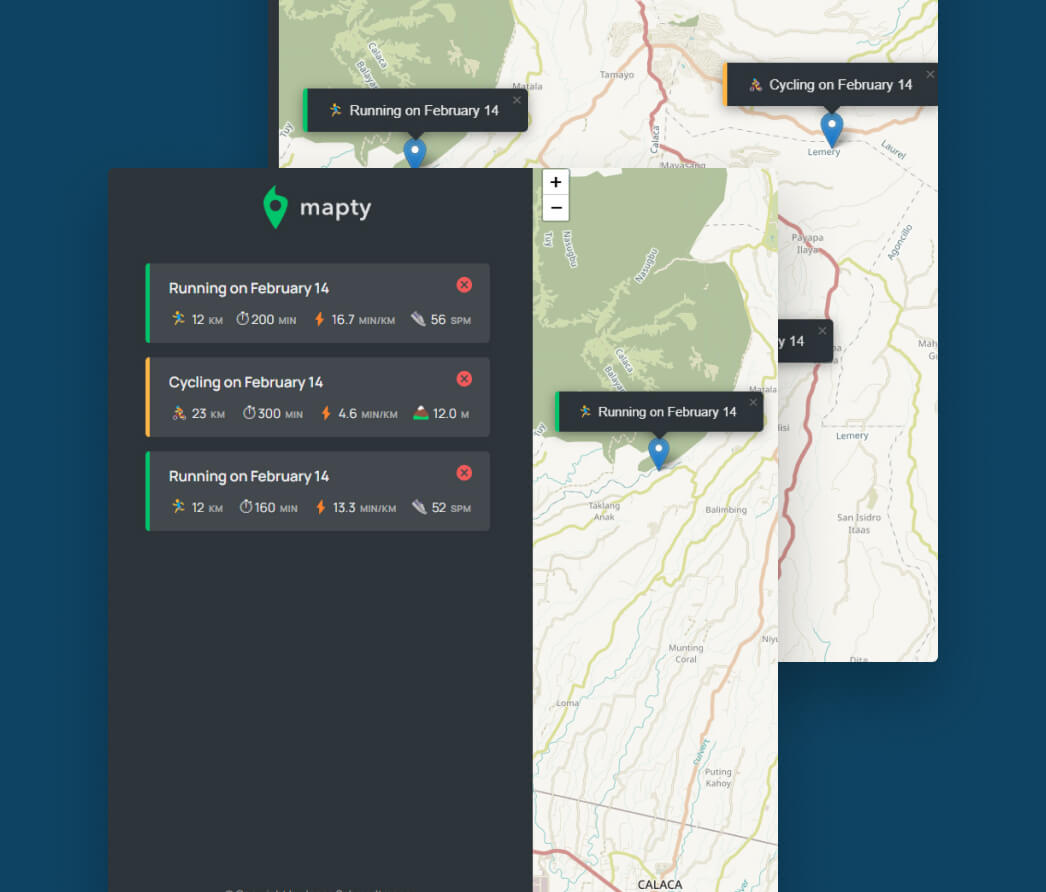The width and height of the screenshot is (1046, 892).
Task: Click the 'Payapa Ilaya' map label
Action: (807, 244)
